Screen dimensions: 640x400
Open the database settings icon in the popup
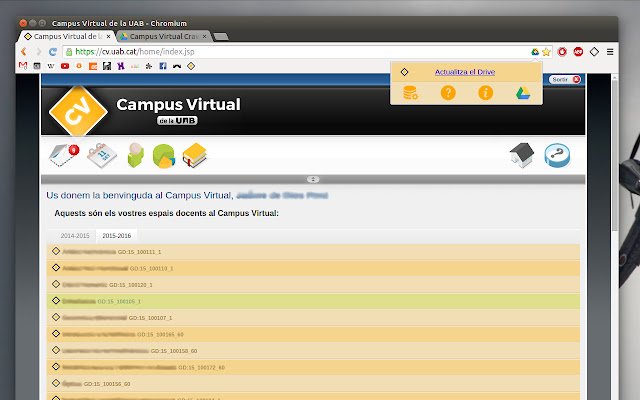[410, 93]
